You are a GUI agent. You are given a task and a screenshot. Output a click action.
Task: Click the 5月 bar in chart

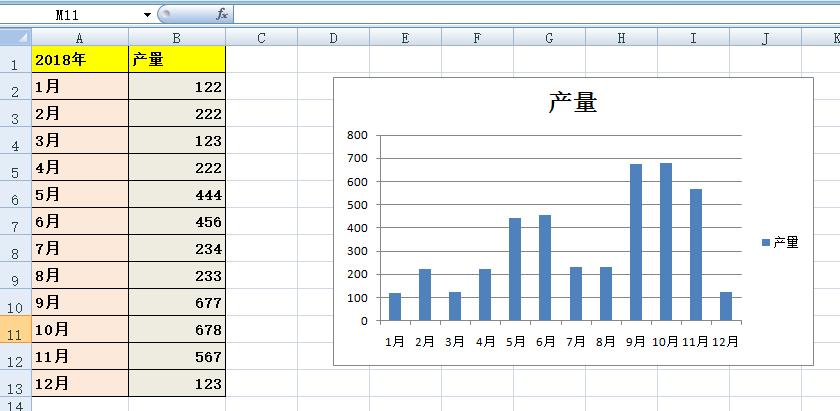coord(515,269)
